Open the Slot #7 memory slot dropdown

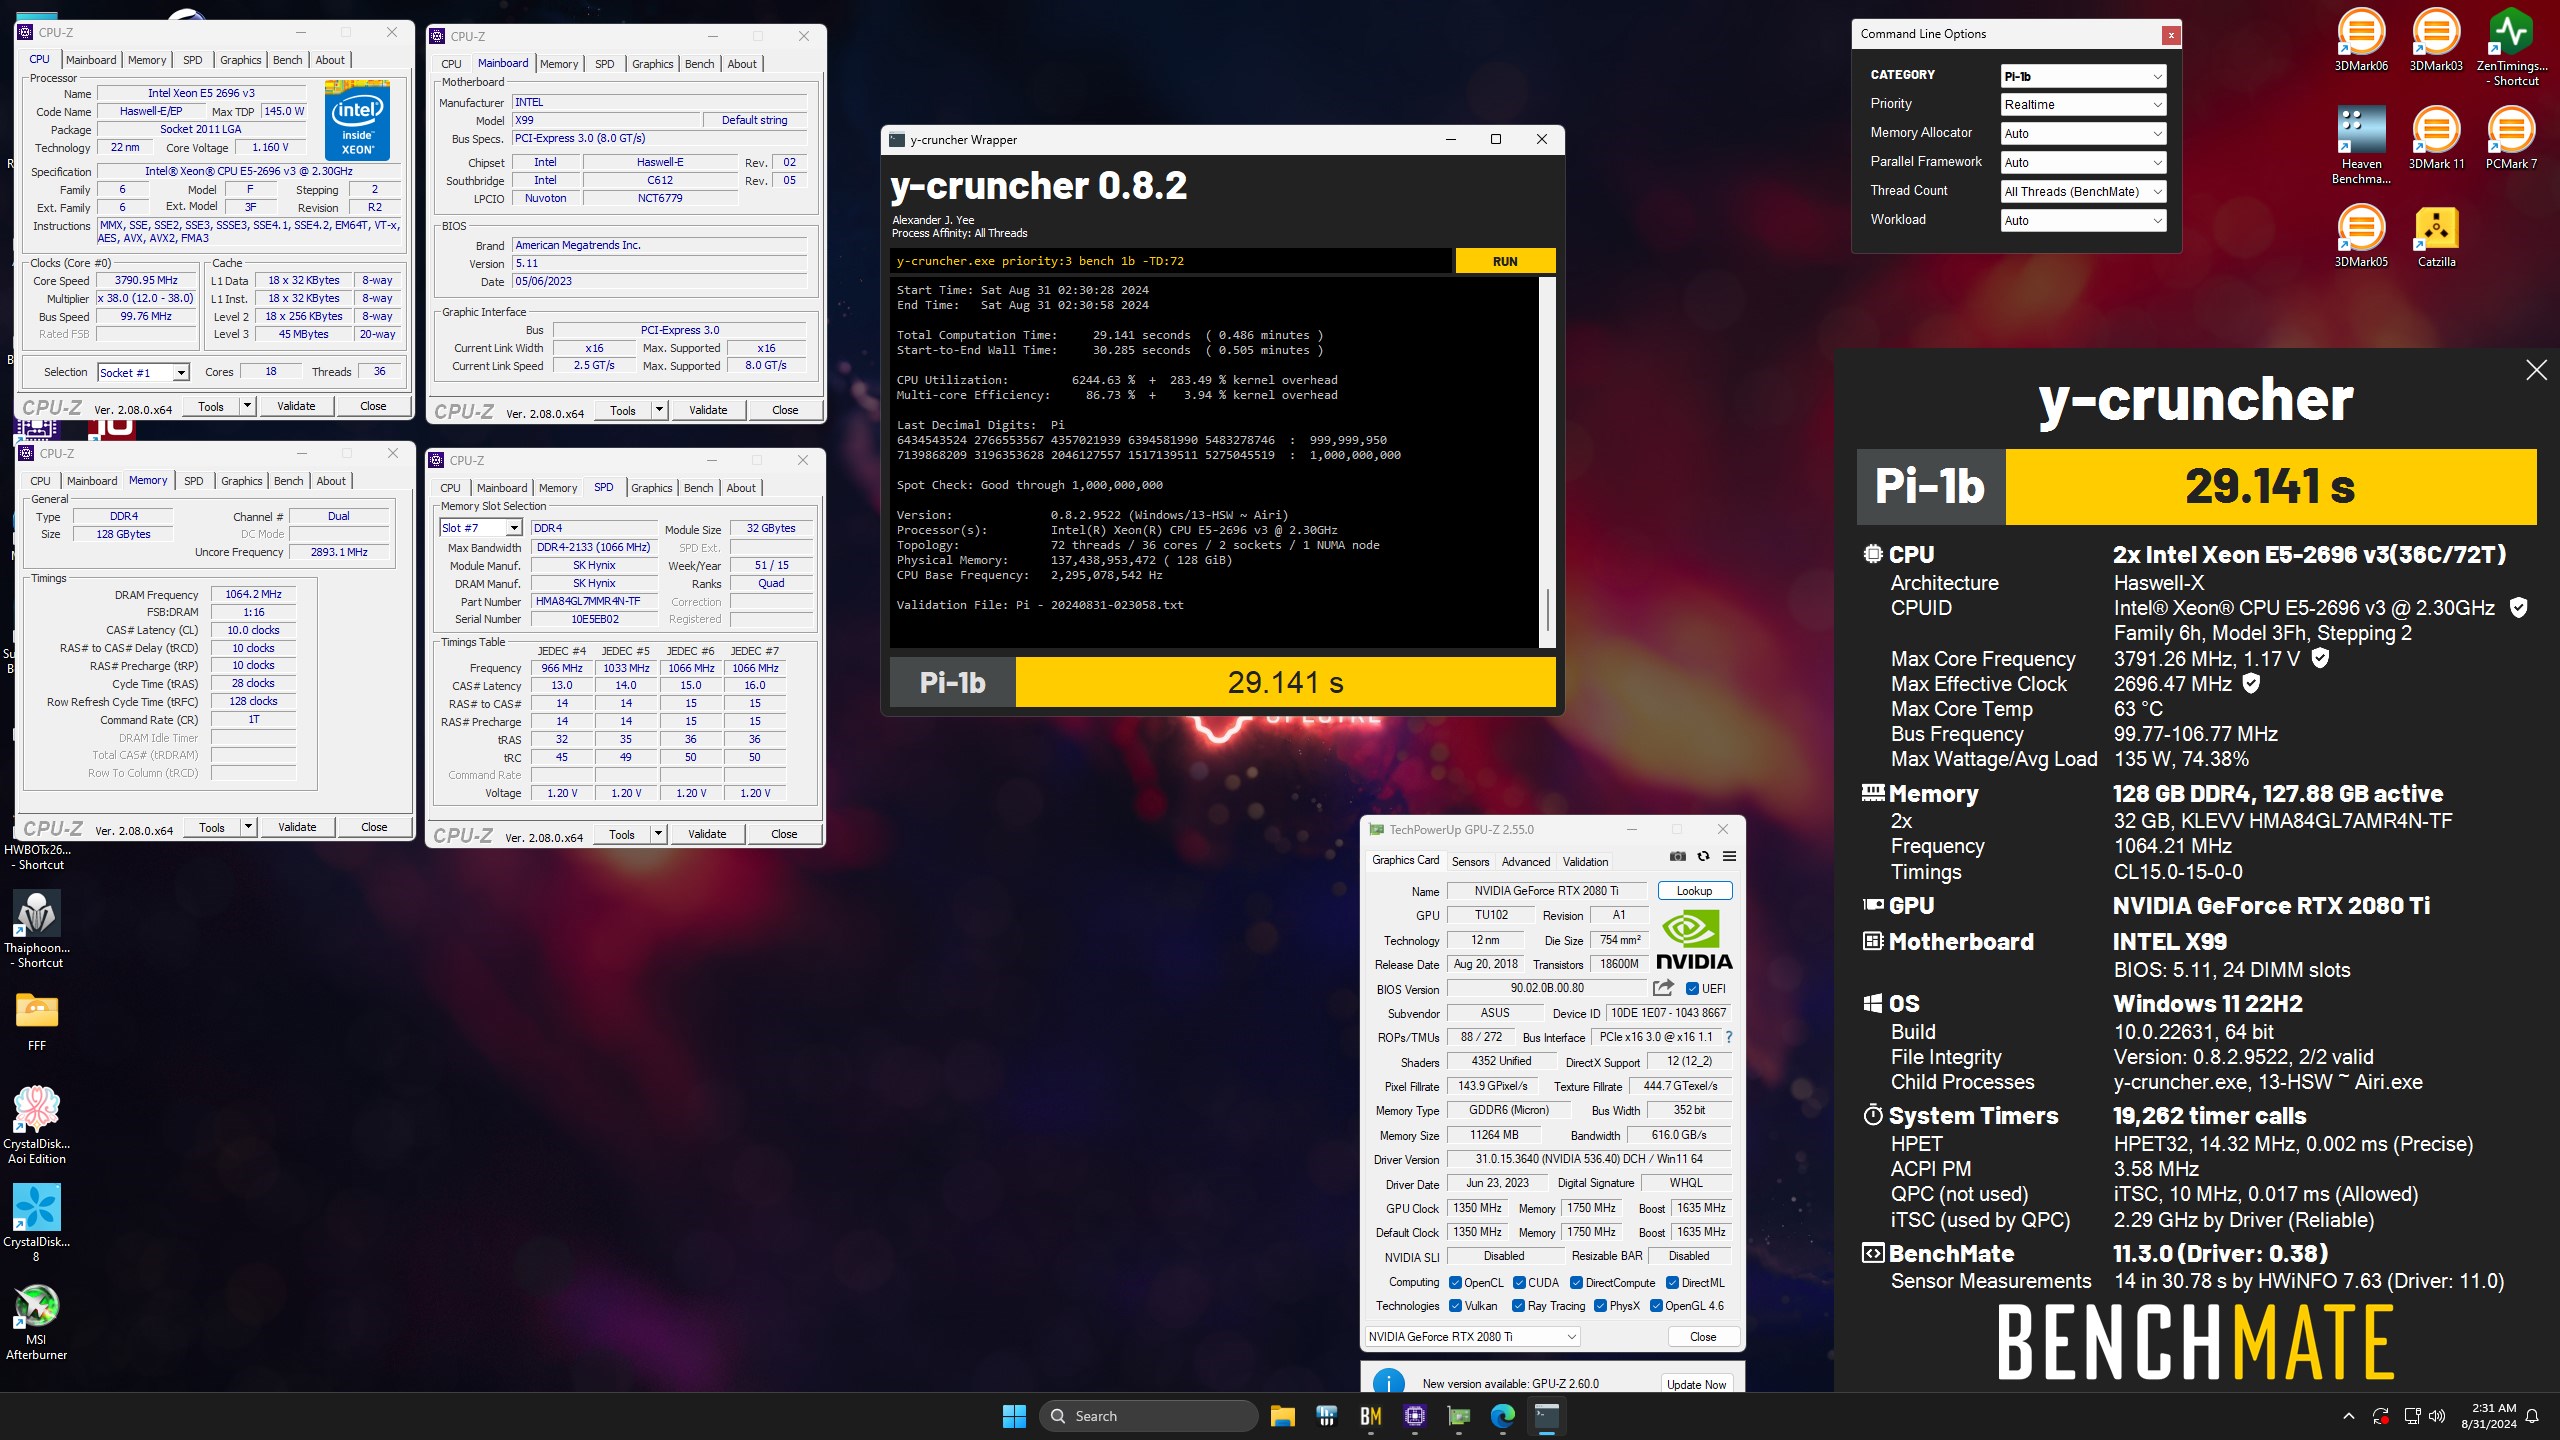(x=480, y=528)
